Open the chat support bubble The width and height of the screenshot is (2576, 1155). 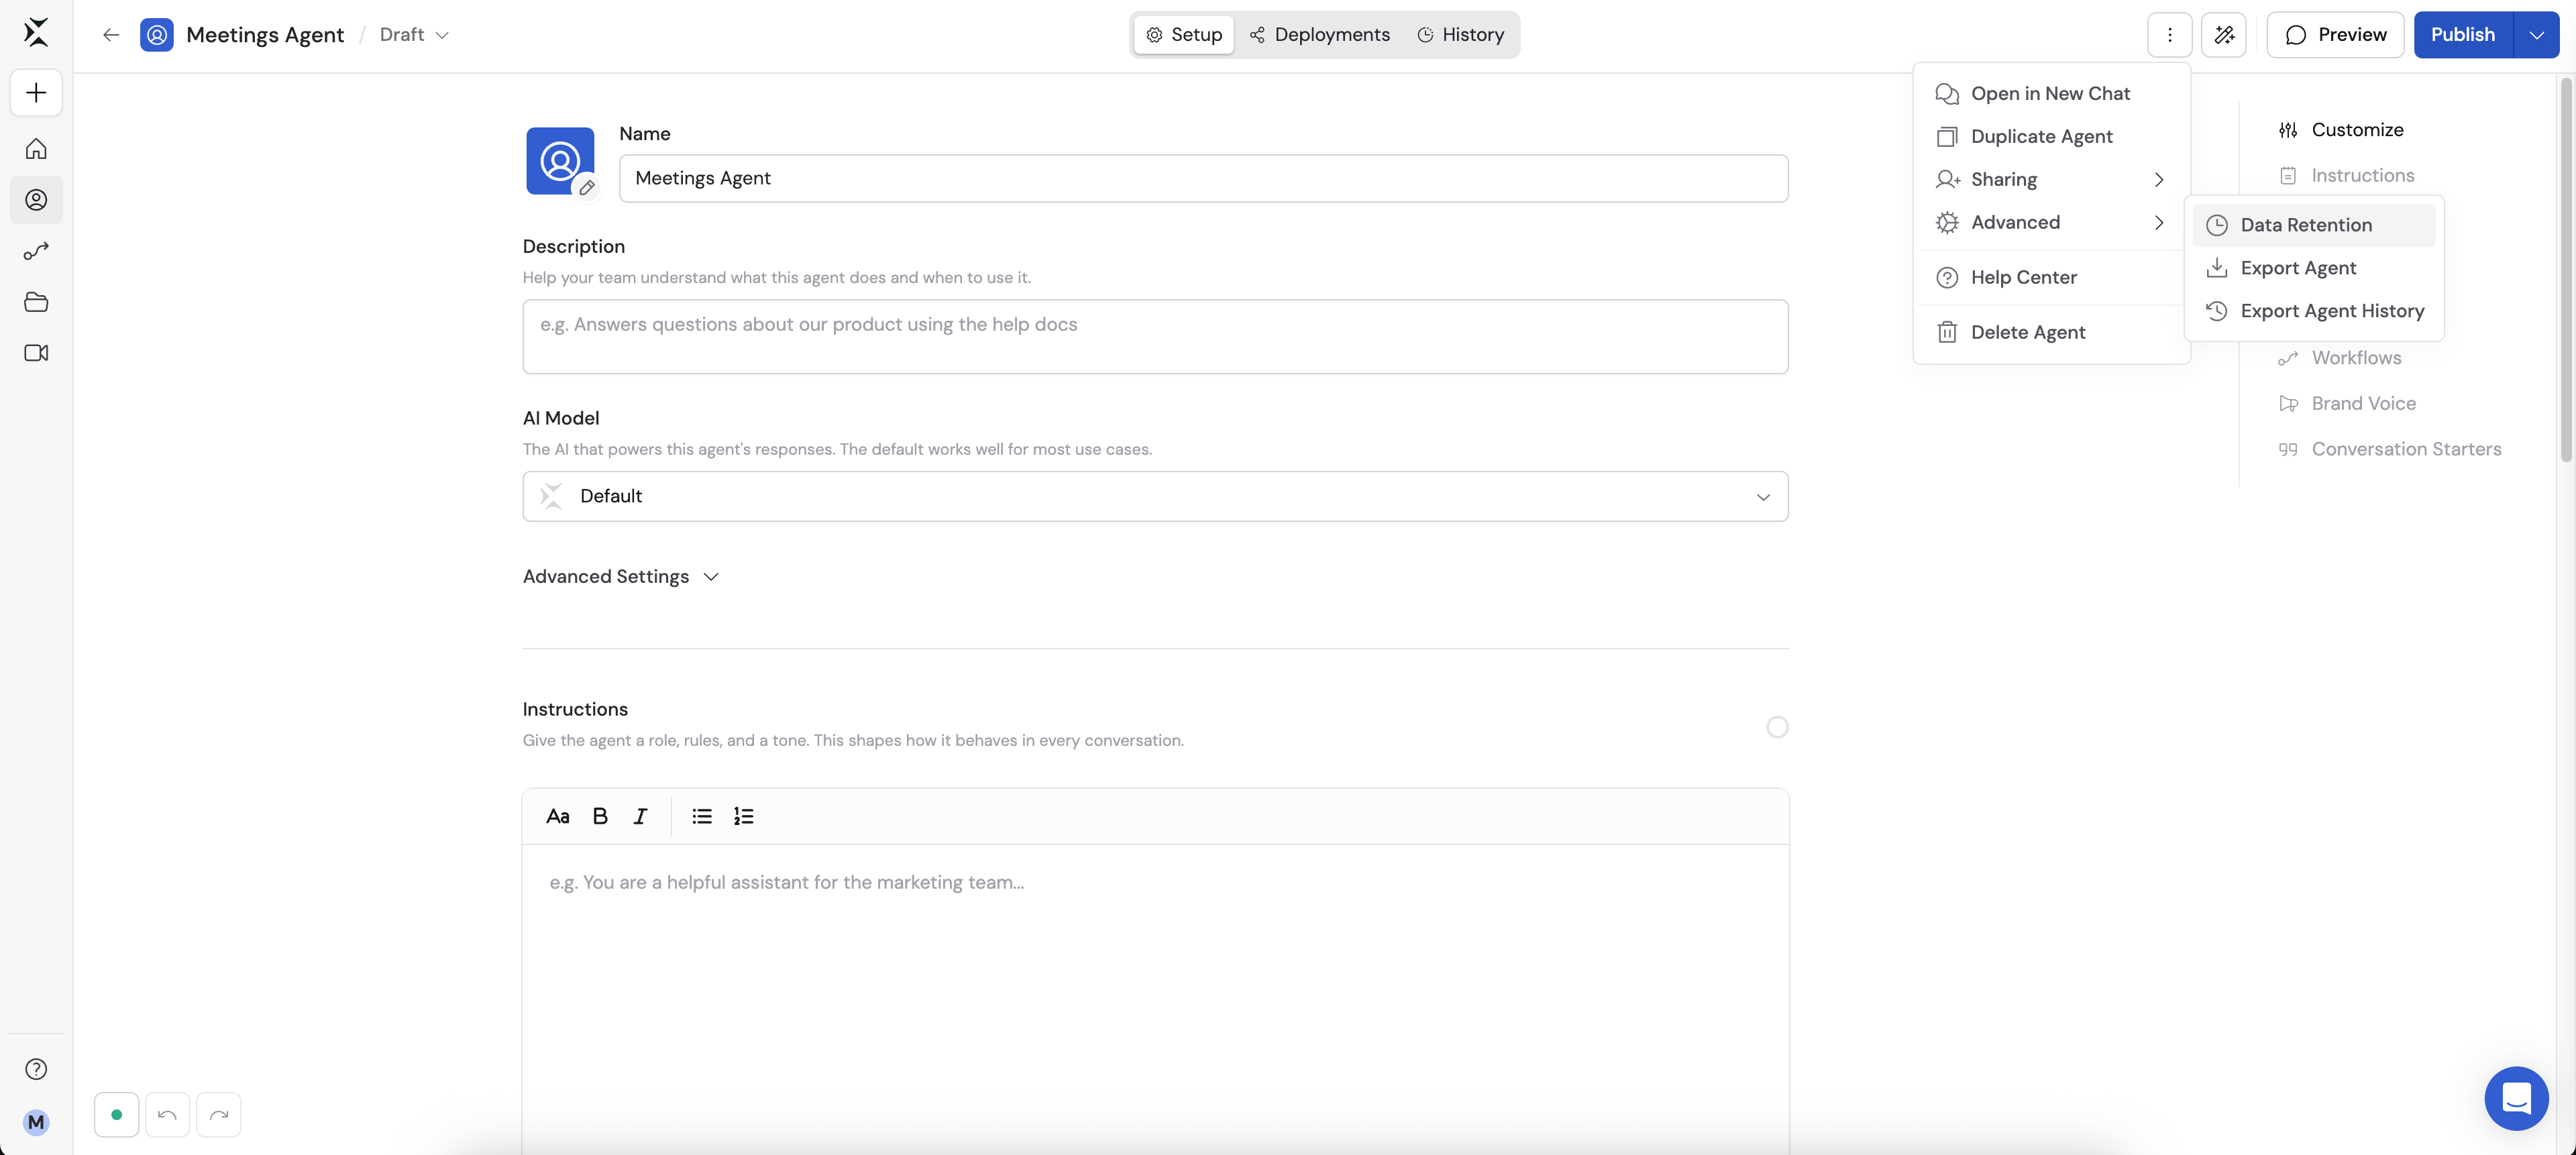pyautogui.click(x=2516, y=1098)
